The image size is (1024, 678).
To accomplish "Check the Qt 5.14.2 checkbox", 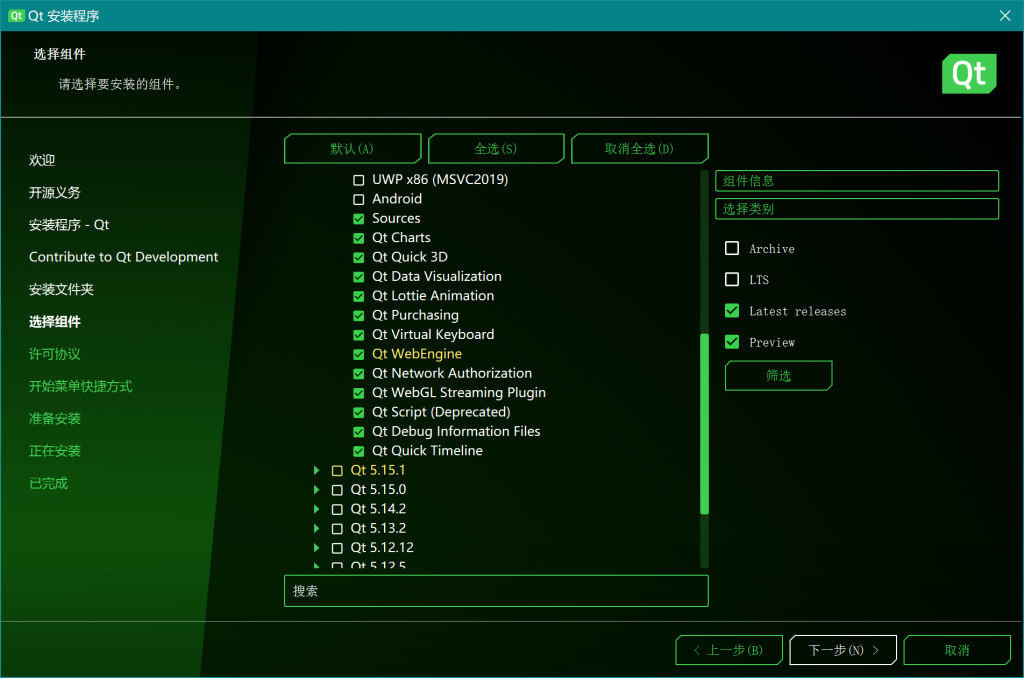I will point(337,509).
